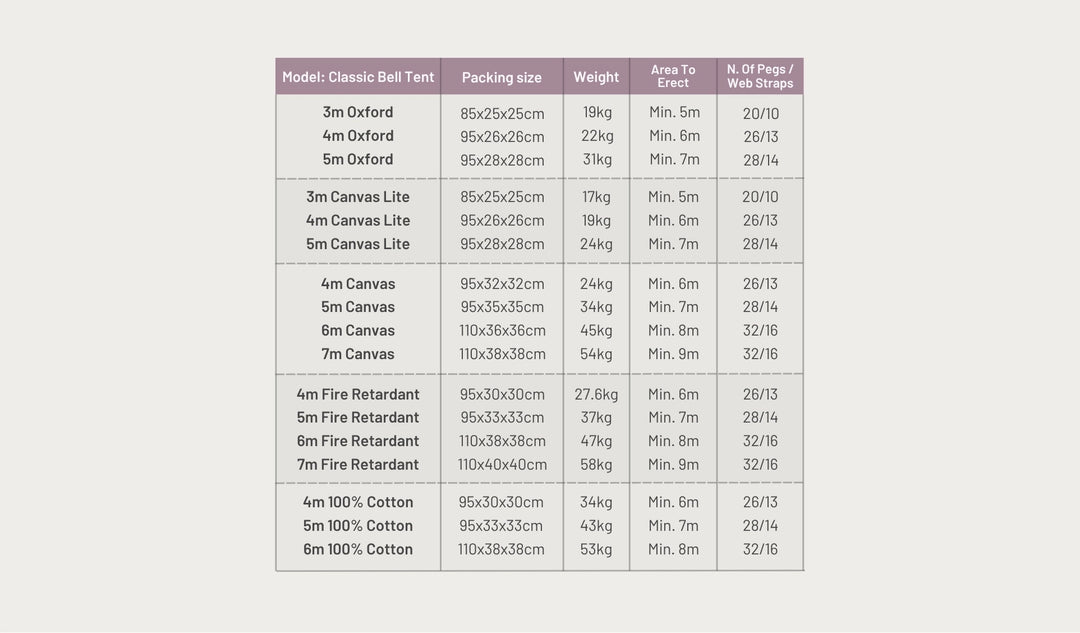
Task: Click the 'Packing size' column header
Action: 501,77
